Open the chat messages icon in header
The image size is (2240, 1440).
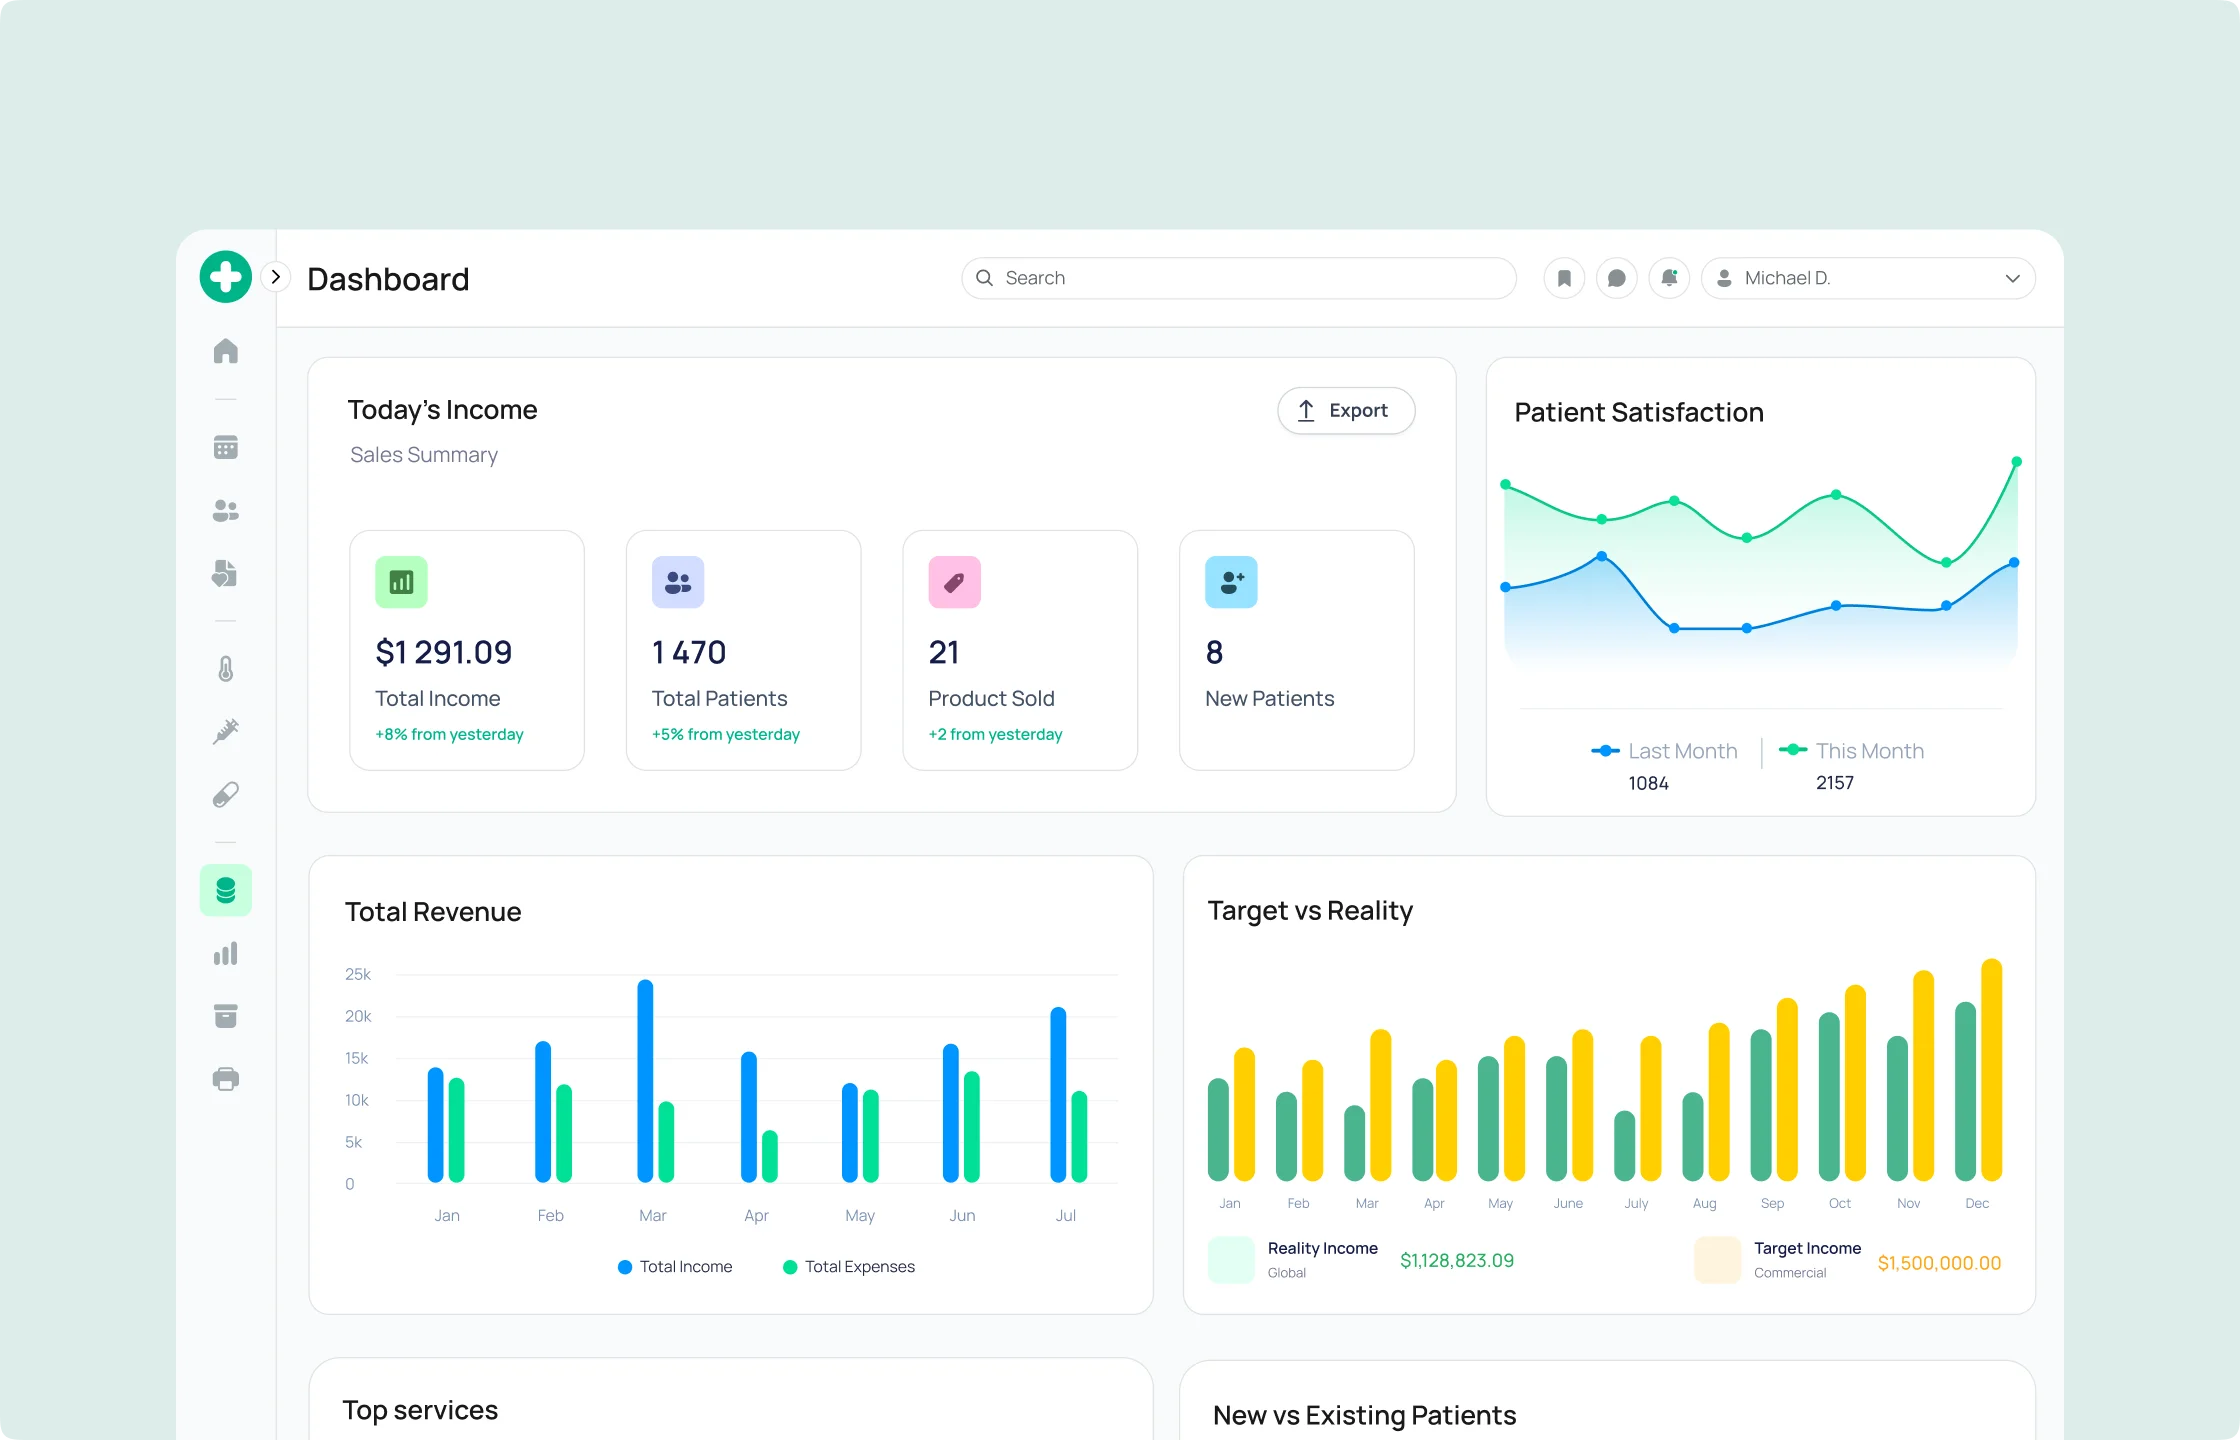[1617, 278]
